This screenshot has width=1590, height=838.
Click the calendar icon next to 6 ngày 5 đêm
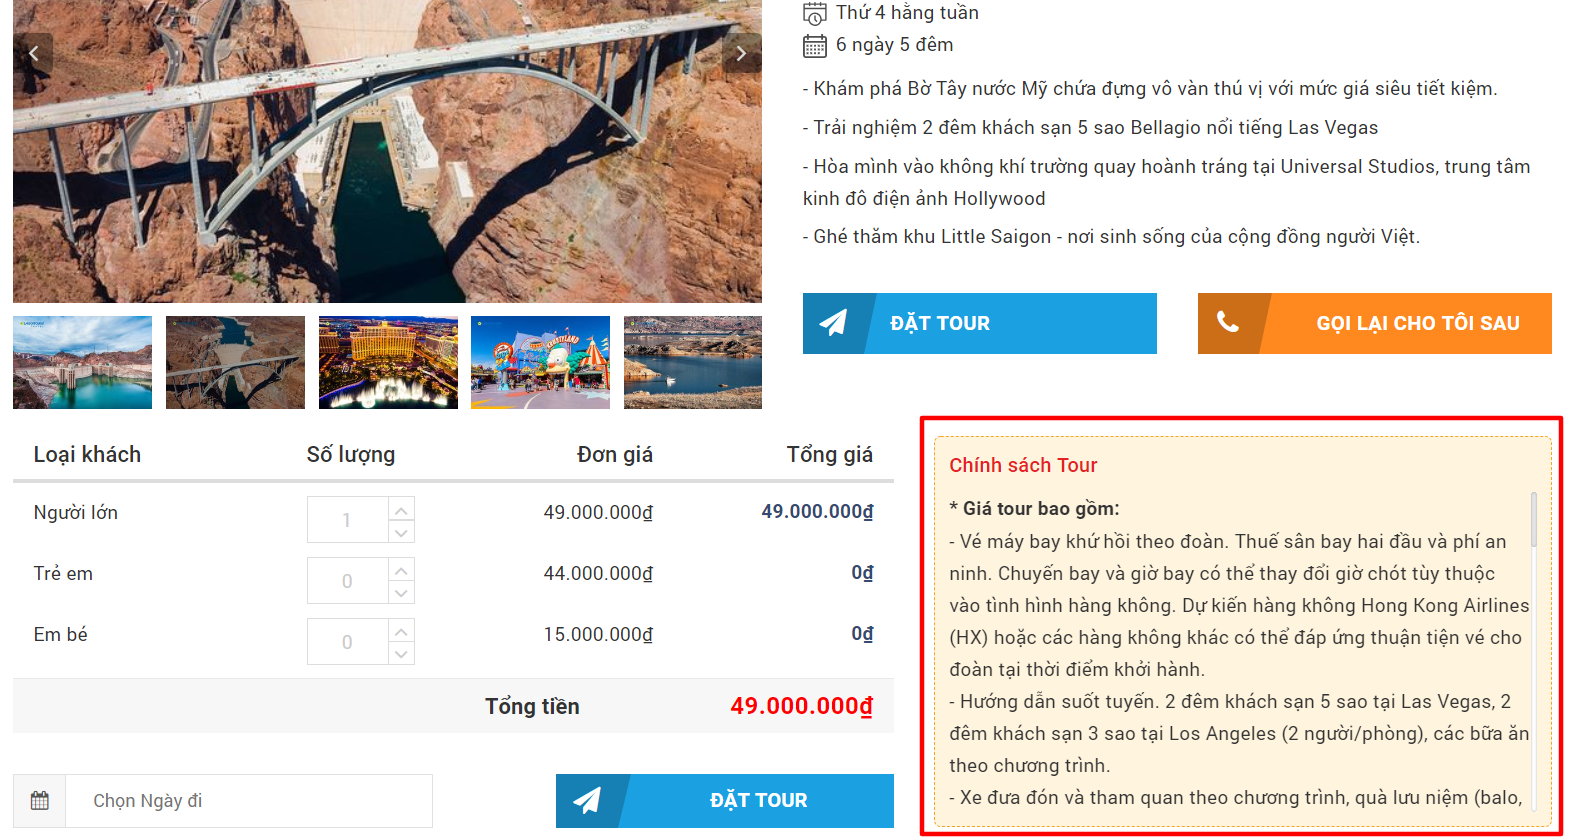[x=815, y=45]
